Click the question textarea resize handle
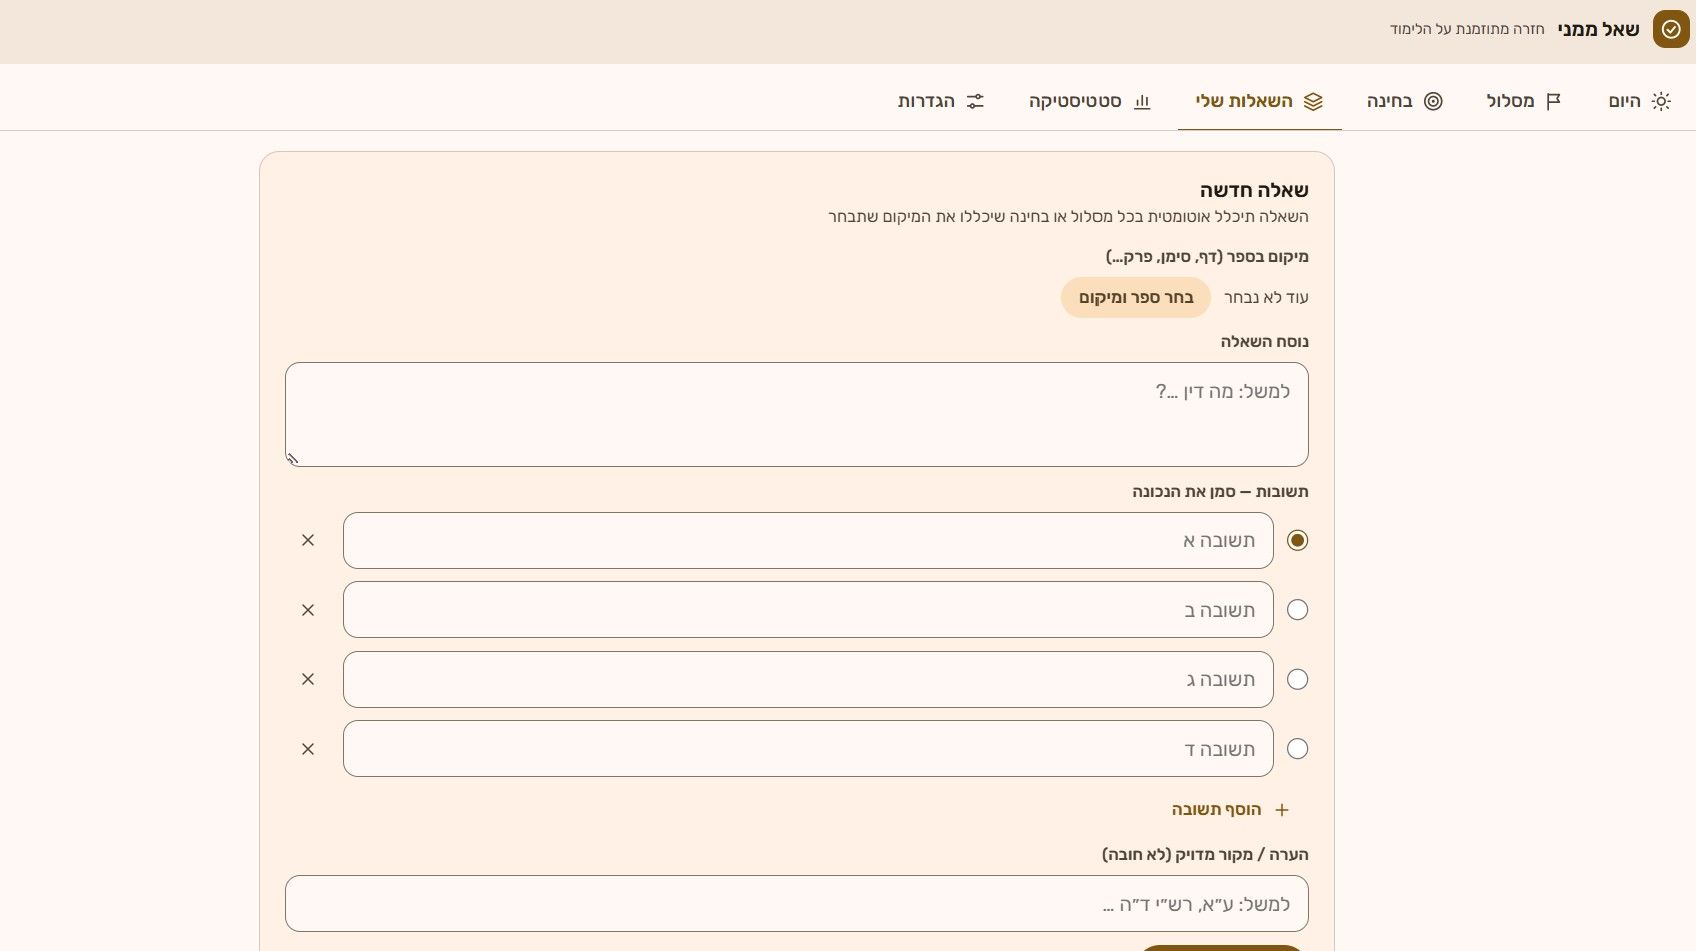 pyautogui.click(x=293, y=459)
